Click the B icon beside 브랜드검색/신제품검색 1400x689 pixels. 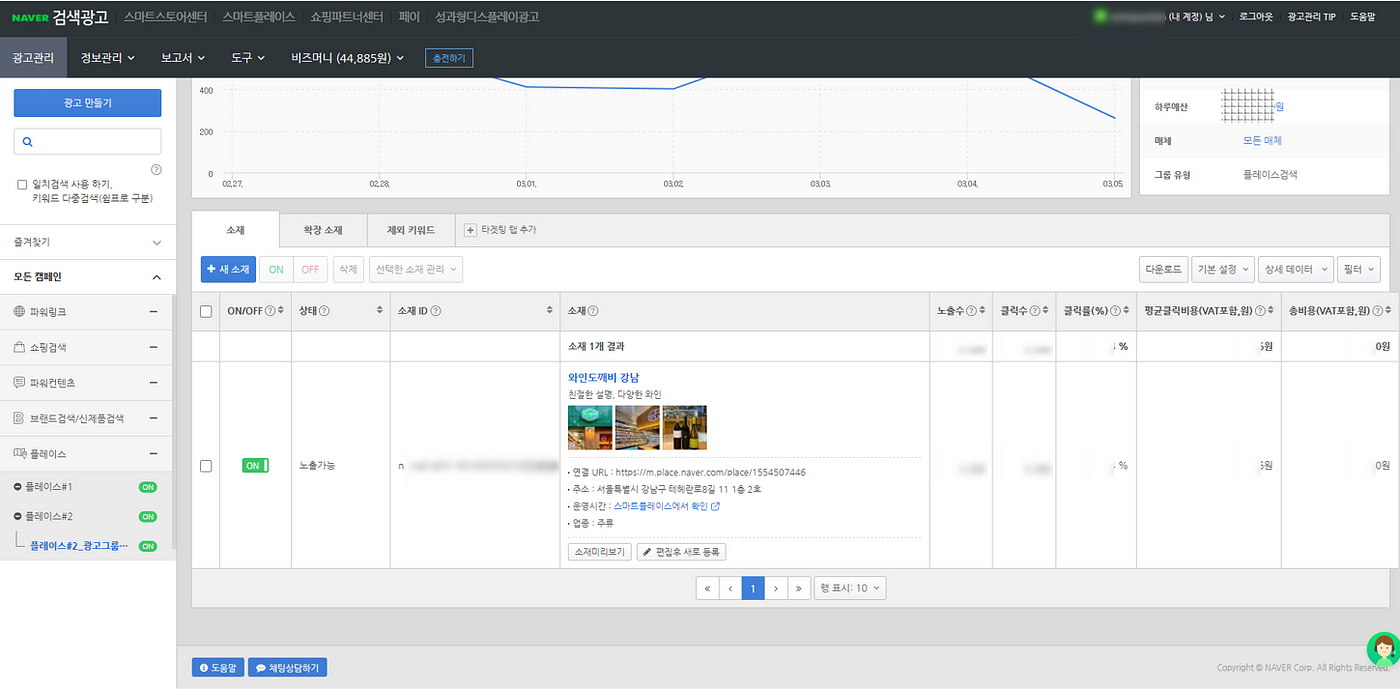19,418
